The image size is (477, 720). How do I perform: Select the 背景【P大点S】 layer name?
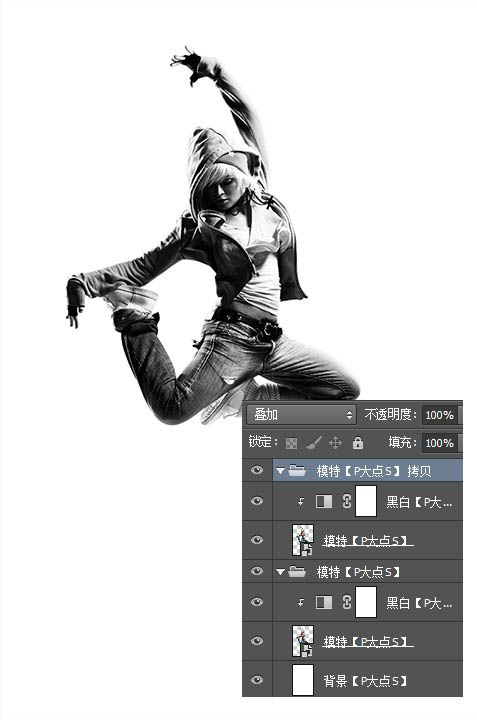[365, 681]
